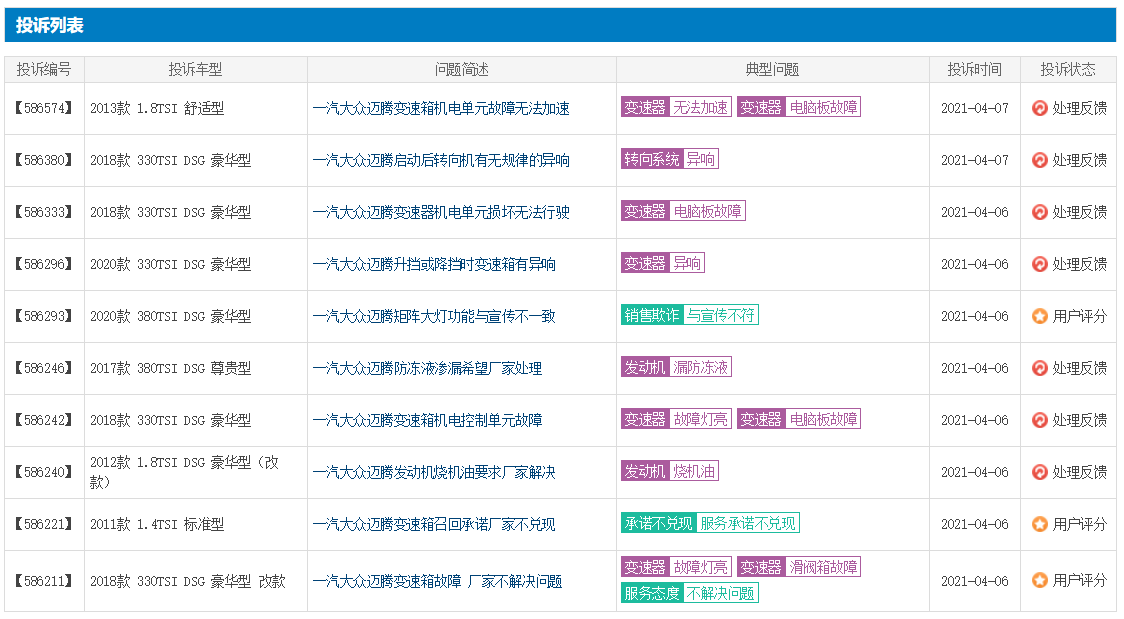1124x619 pixels.
Task: Open complaint 一汽大众迈腾发动机烧机油要求厂家解决
Action: coord(434,472)
